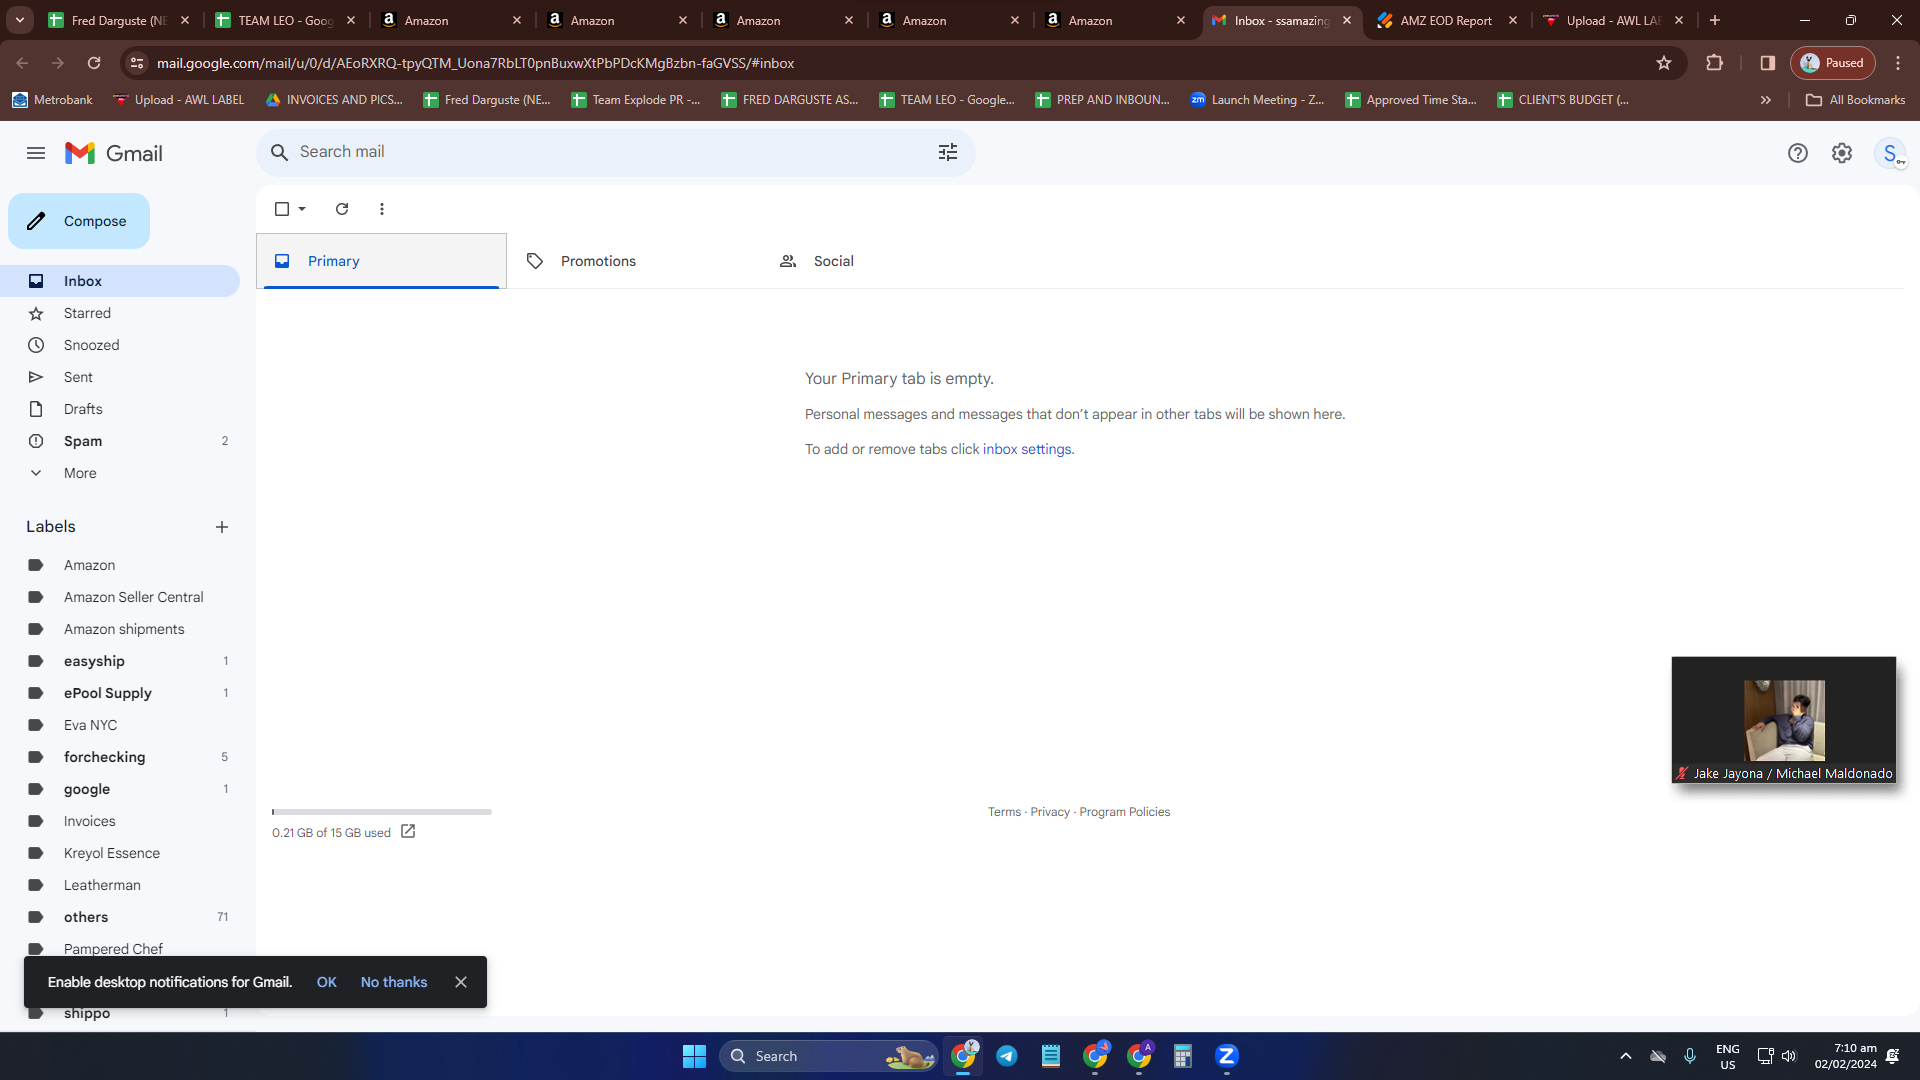Click the Compose button
This screenshot has width=1920, height=1080.
point(79,221)
